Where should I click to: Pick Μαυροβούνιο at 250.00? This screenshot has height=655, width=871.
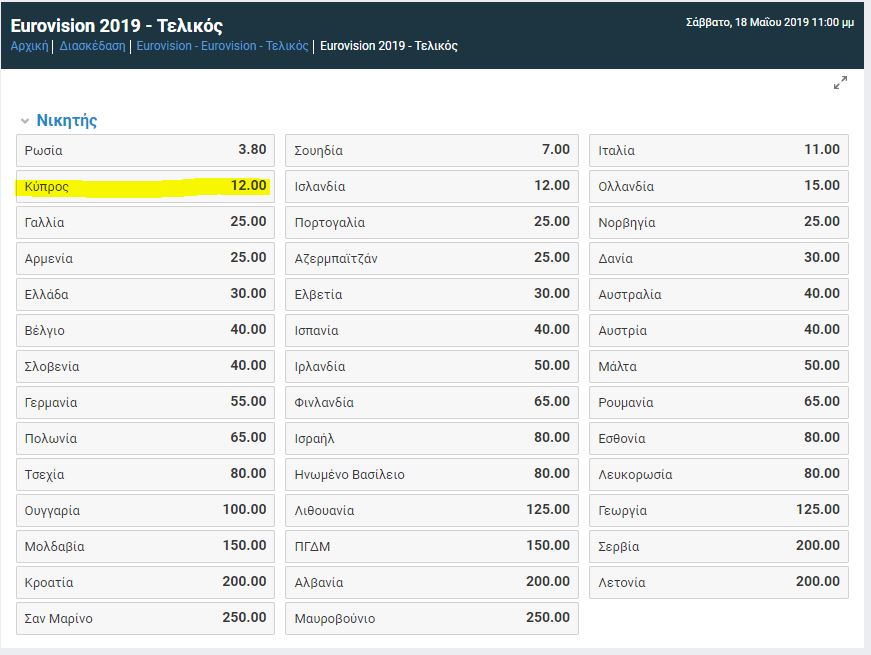point(432,619)
